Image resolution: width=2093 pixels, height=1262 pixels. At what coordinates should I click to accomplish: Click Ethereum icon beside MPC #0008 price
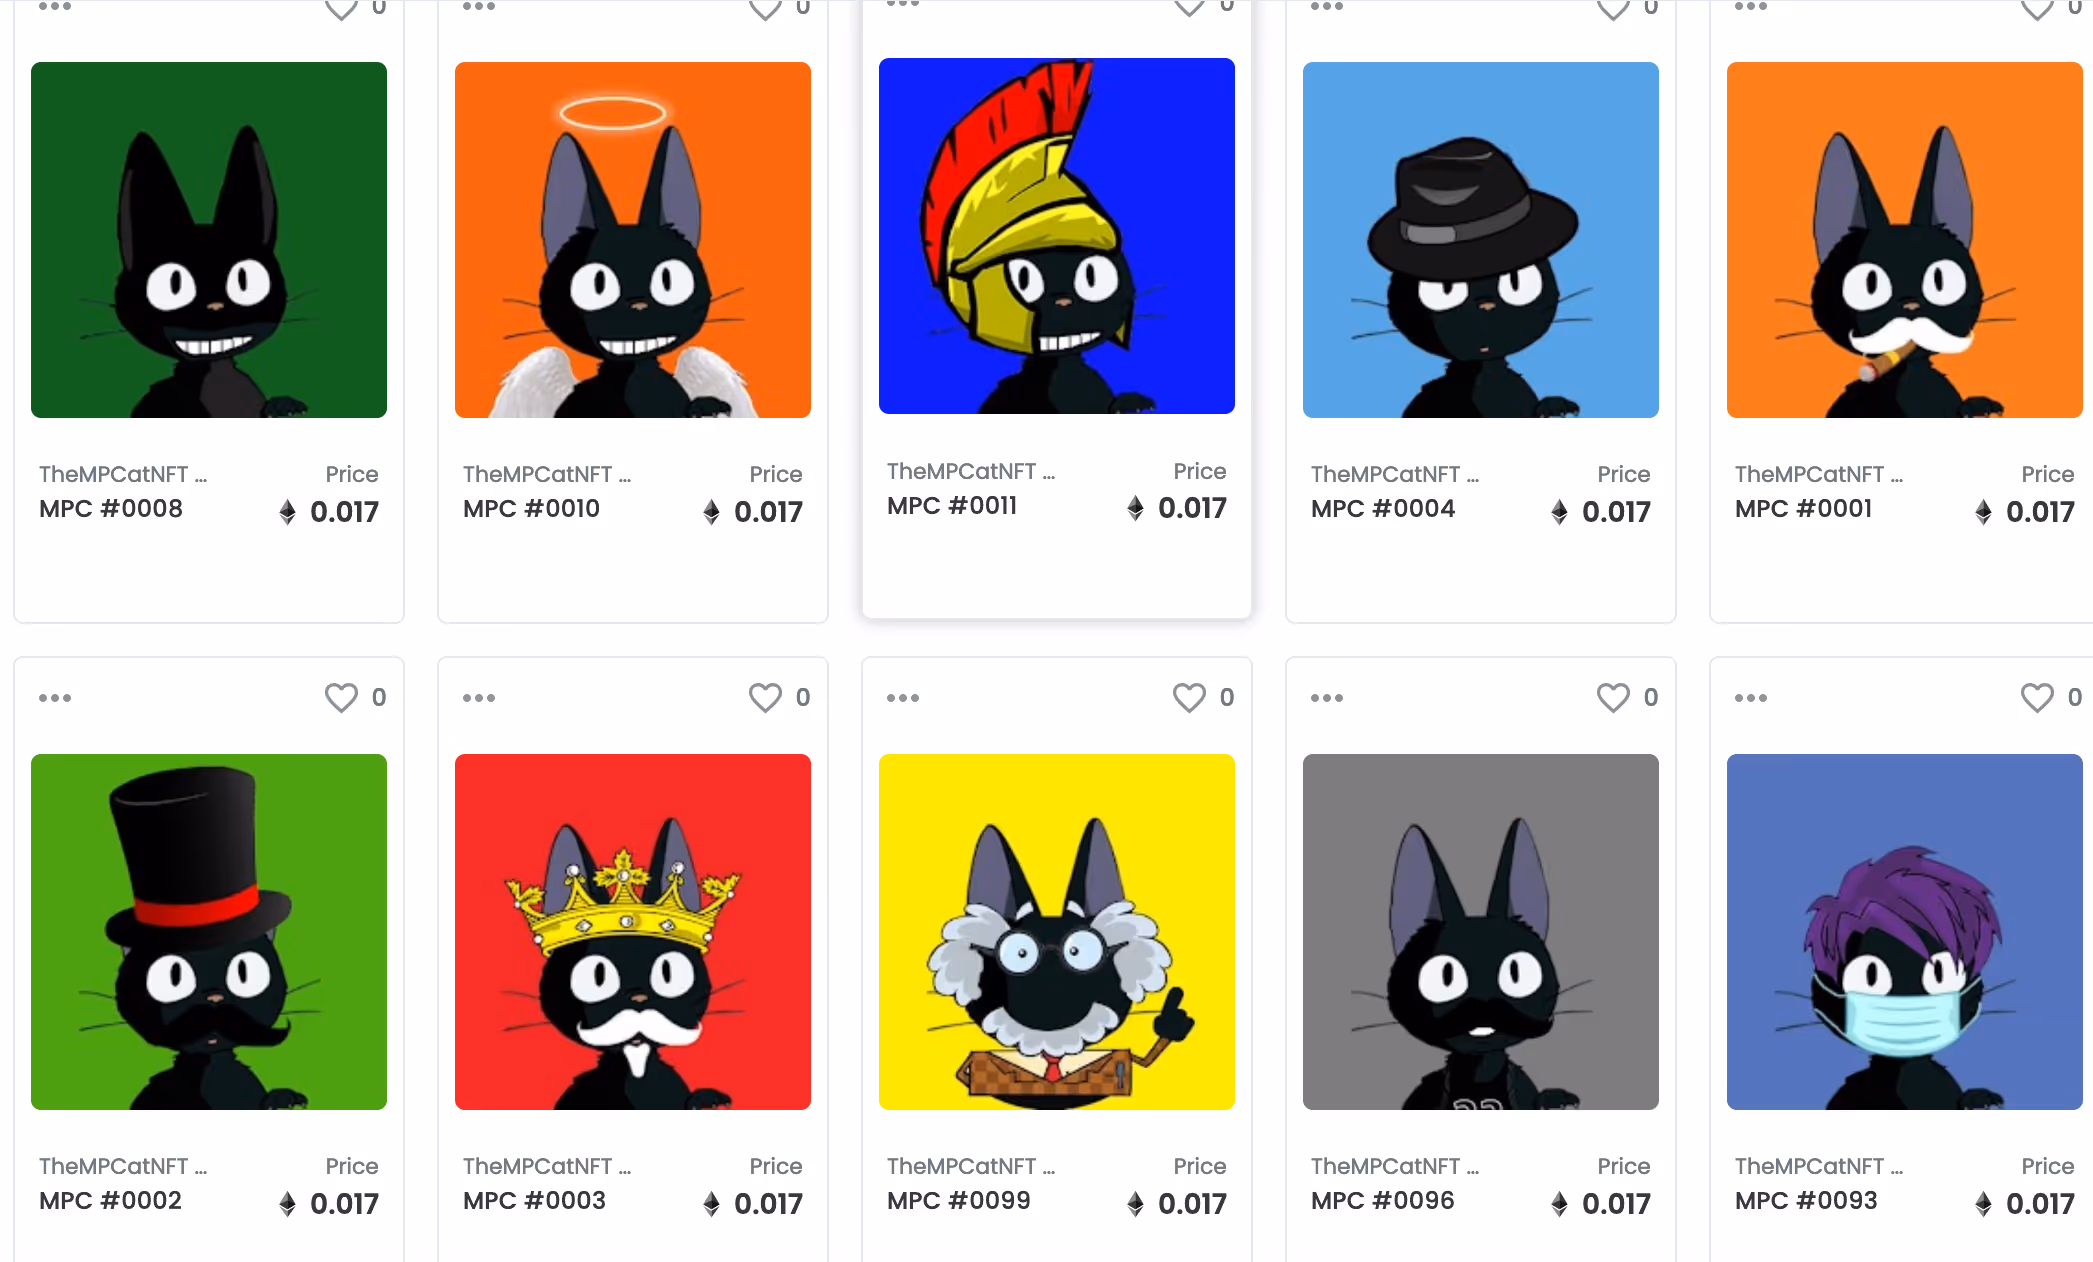point(287,512)
